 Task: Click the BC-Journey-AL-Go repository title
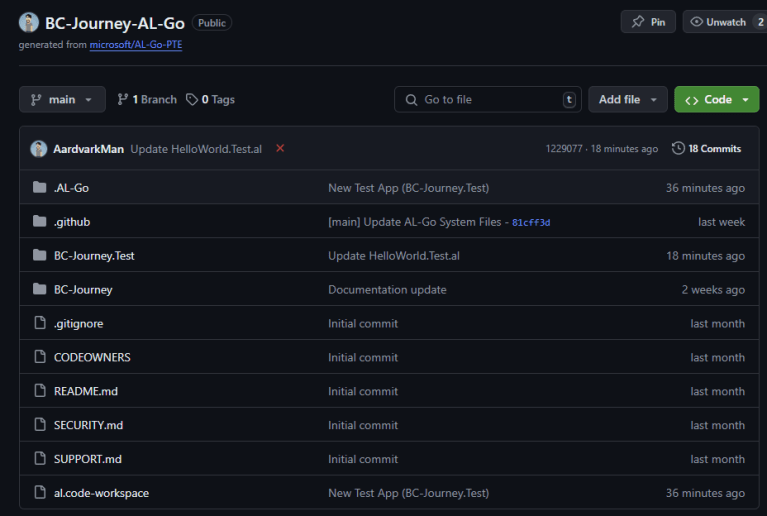coord(115,23)
